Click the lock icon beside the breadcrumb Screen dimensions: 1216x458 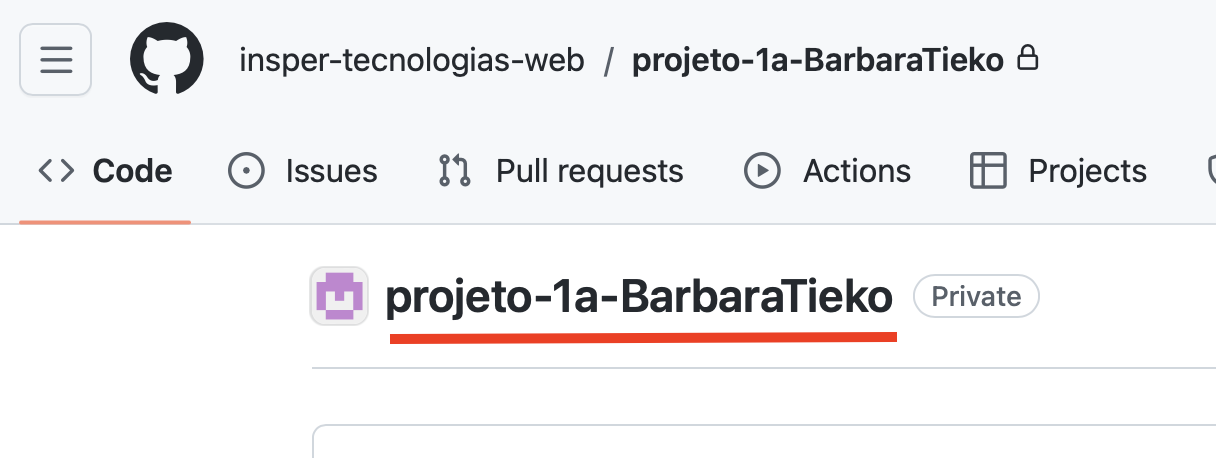[x=1027, y=60]
